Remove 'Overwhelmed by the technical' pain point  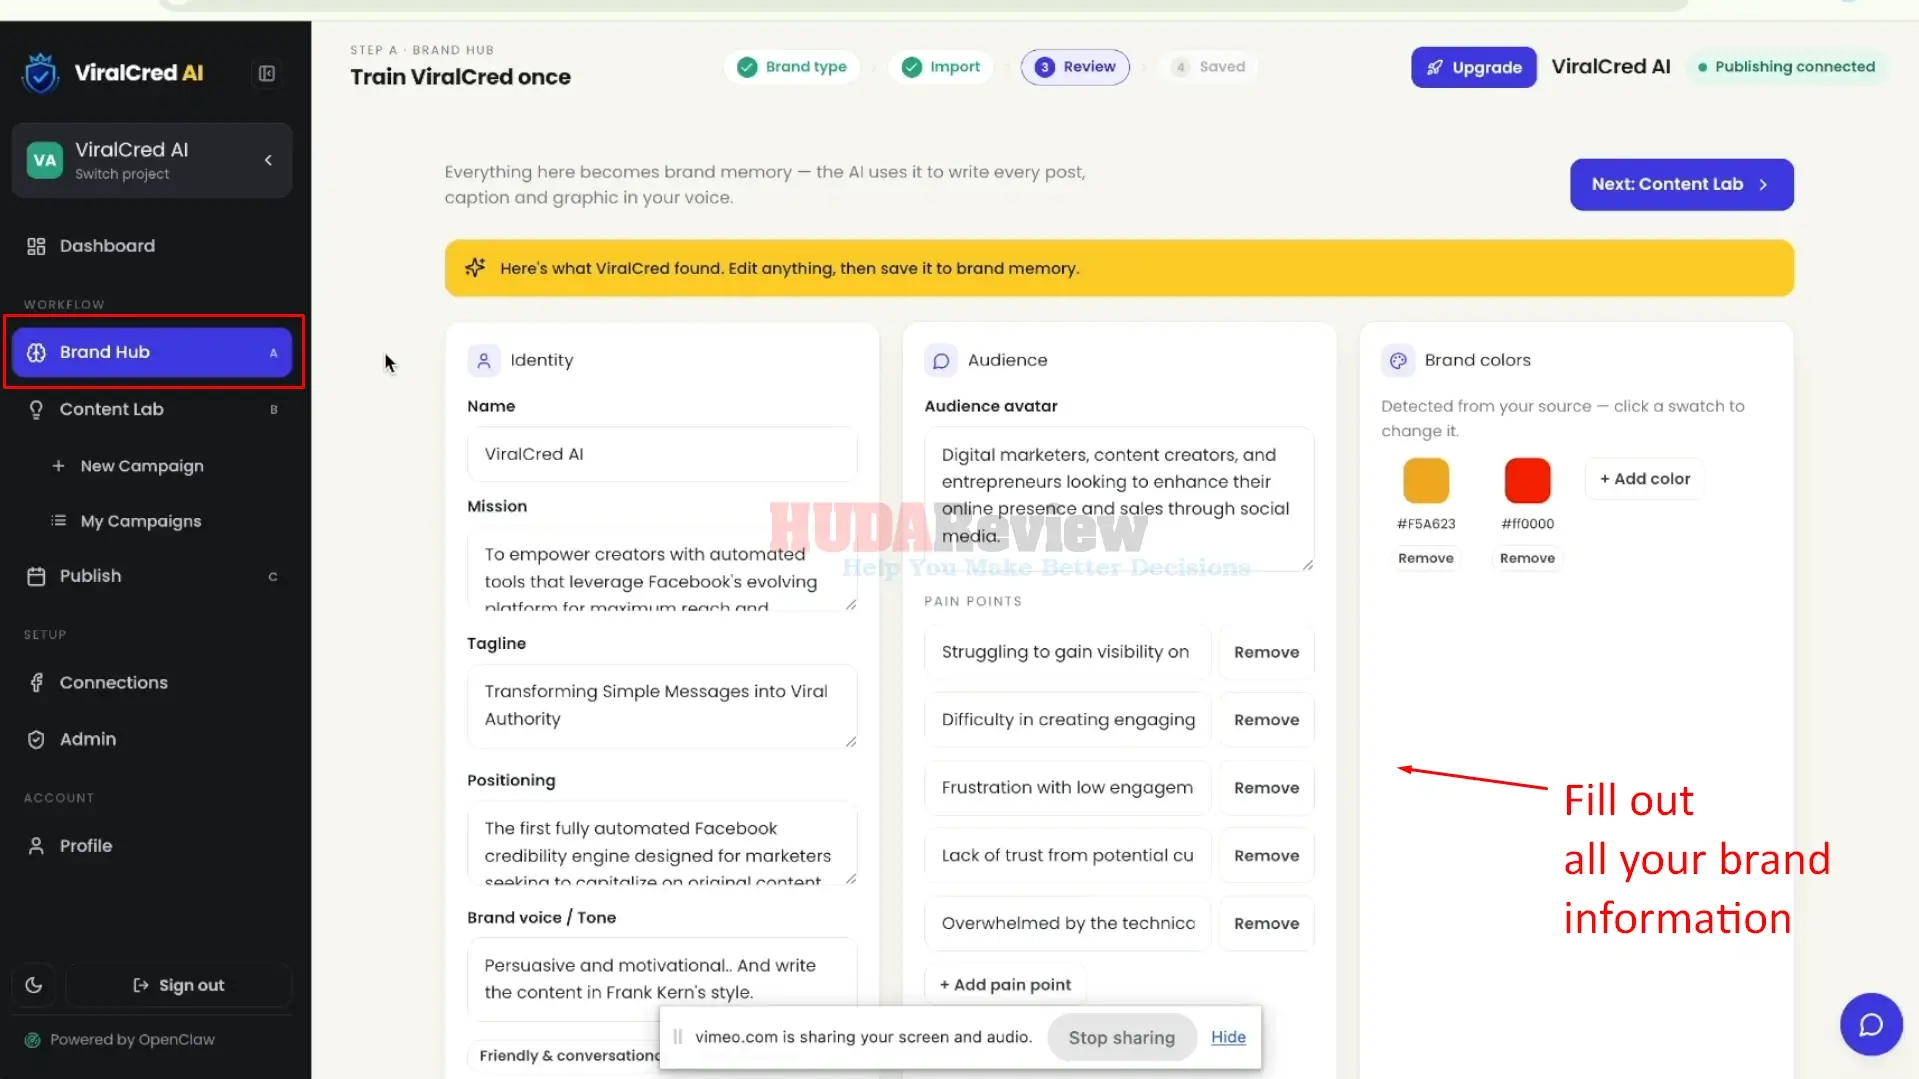click(1266, 924)
